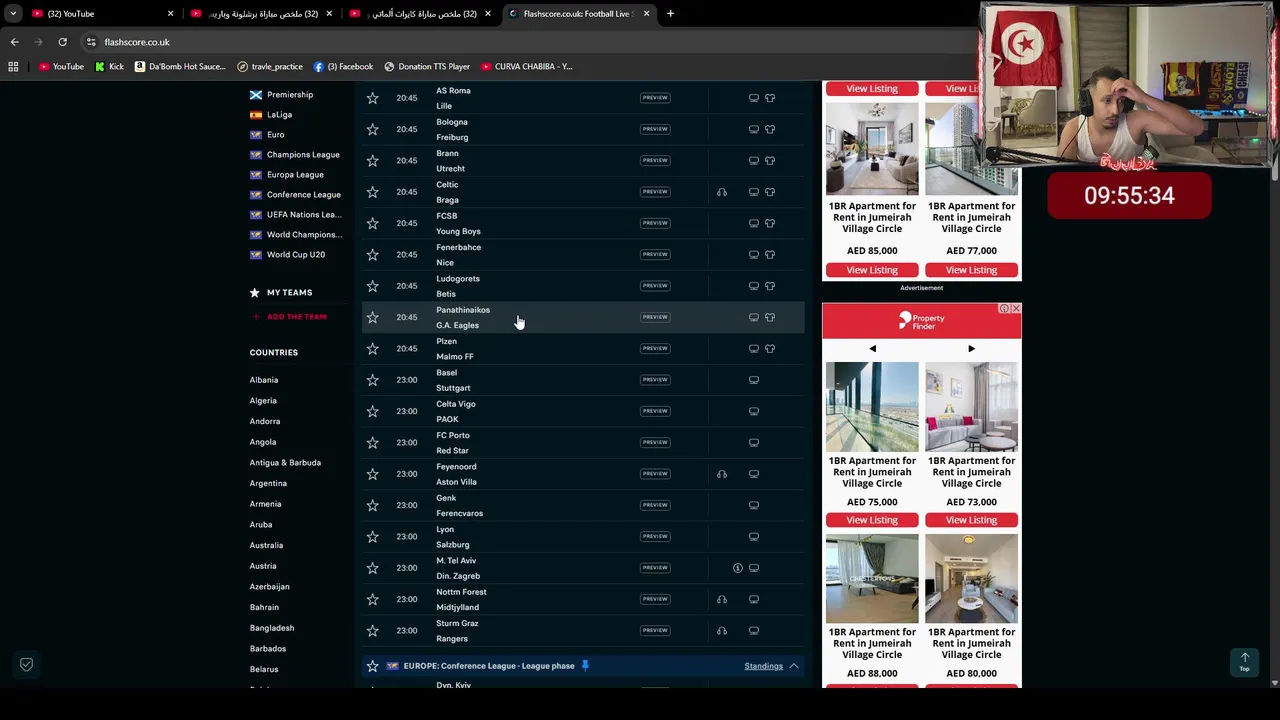Viewport: 1280px width, 720px height.
Task: Star the Sturm Graz vs Rangers match
Action: coord(372,630)
